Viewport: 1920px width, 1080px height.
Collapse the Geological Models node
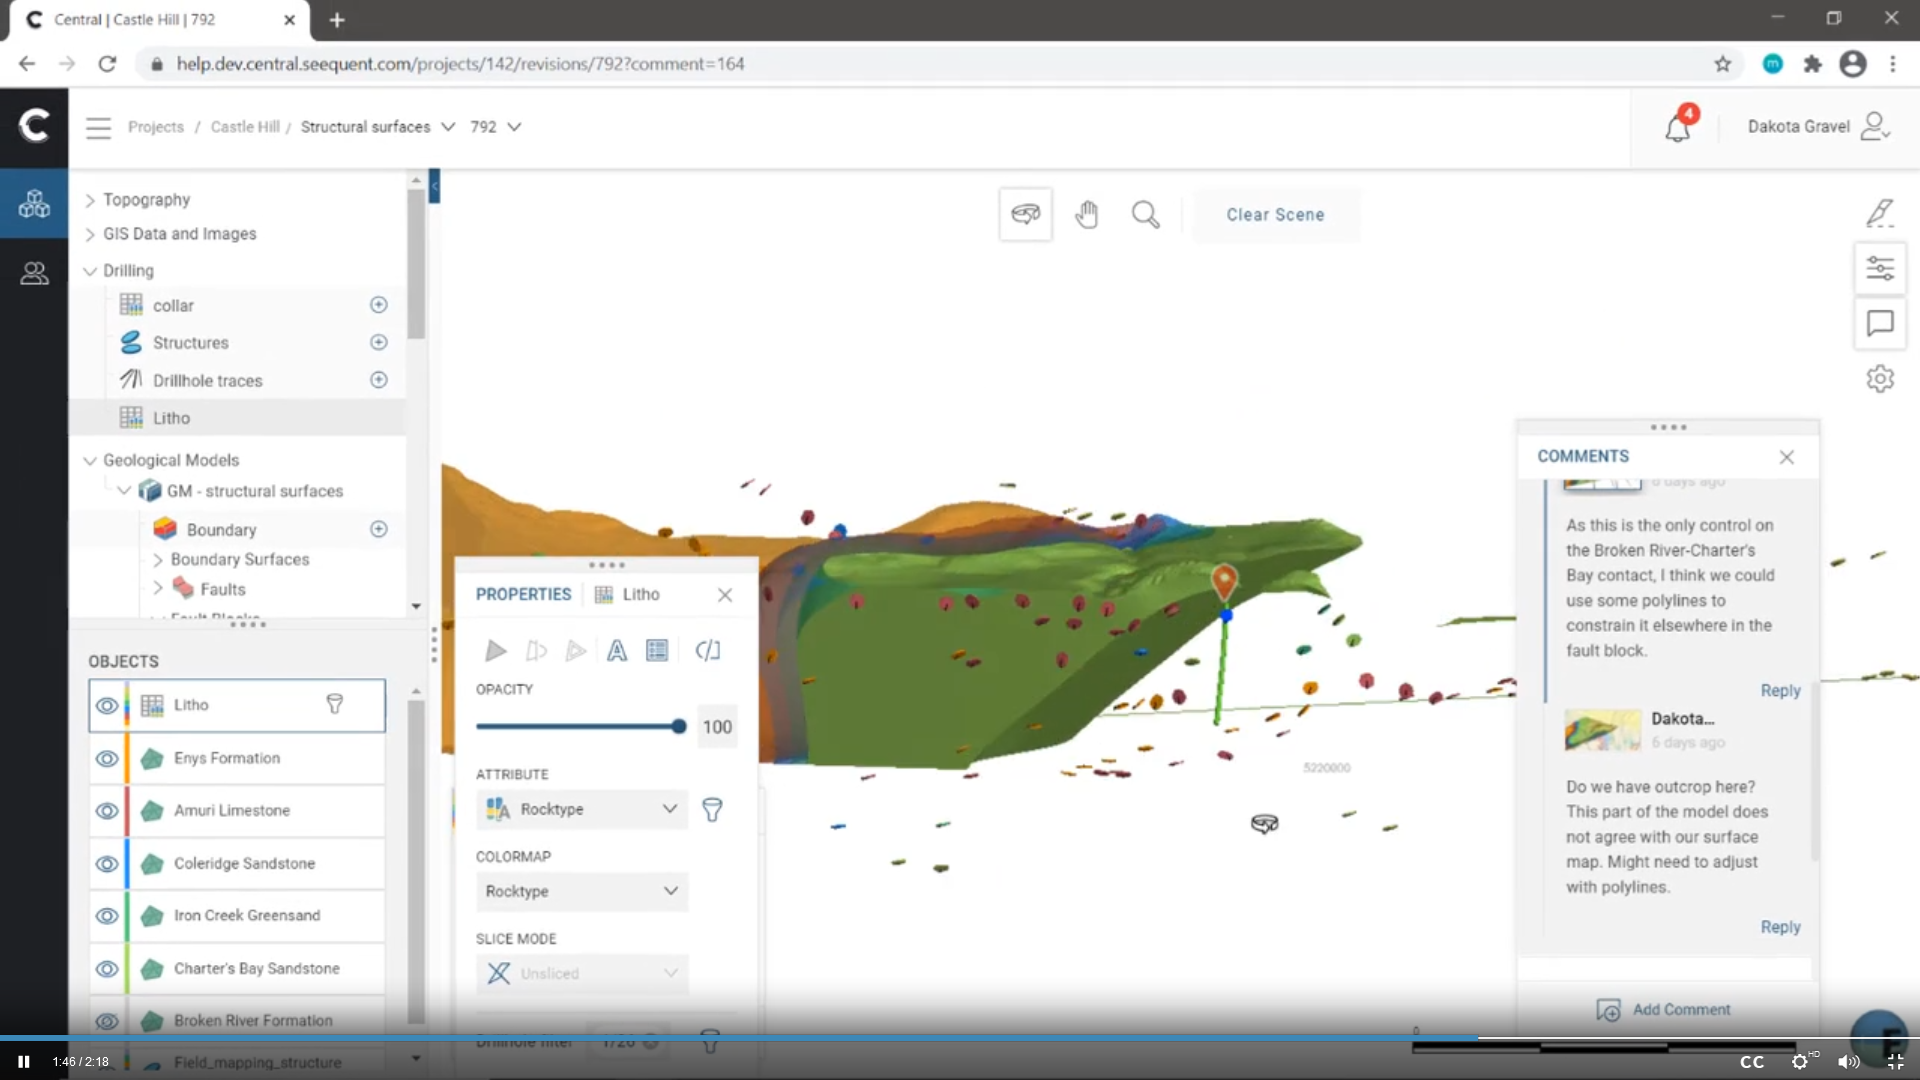[90, 460]
